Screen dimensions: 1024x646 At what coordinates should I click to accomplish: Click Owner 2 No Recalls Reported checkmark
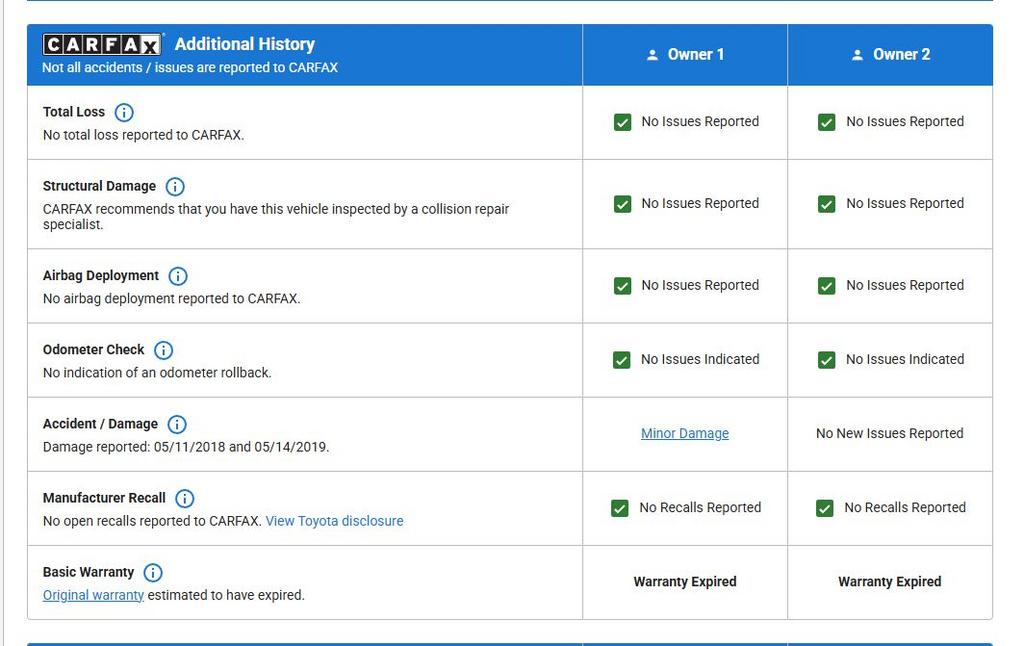(825, 508)
